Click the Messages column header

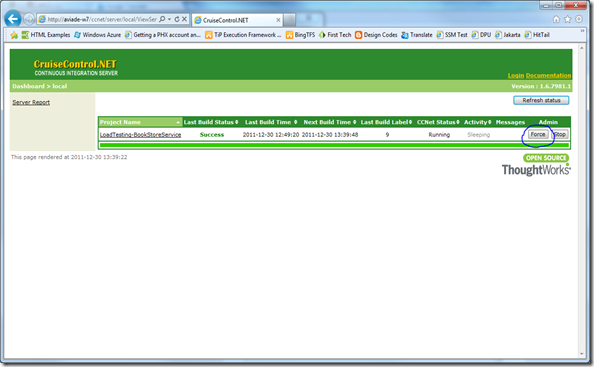510,122
